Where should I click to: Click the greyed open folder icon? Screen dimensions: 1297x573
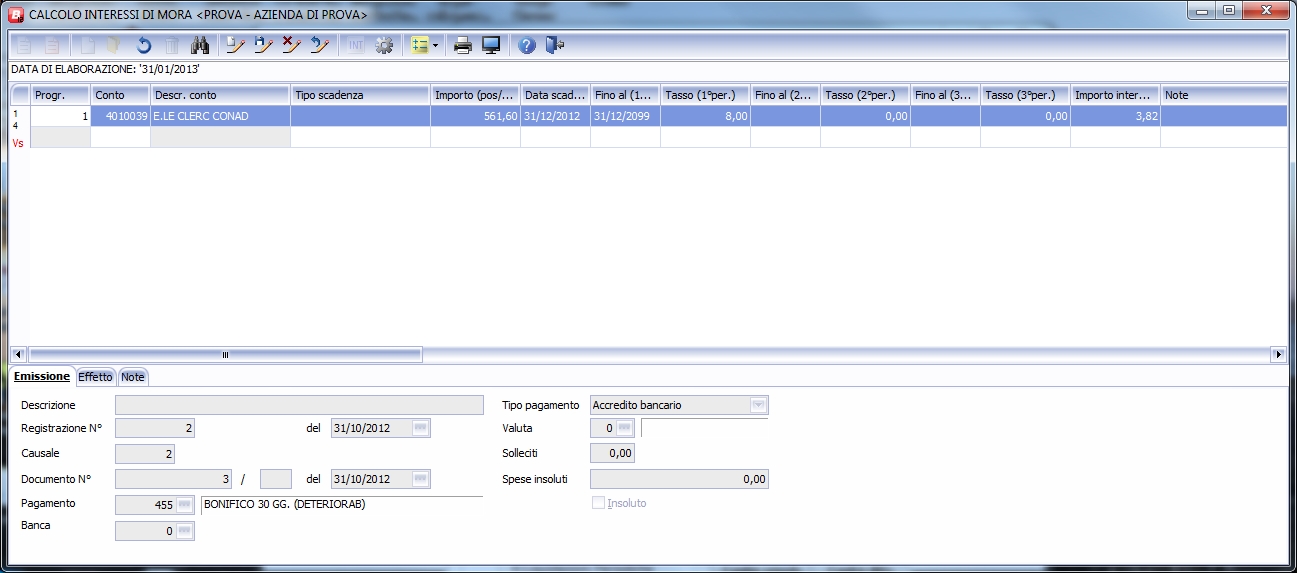[x=115, y=45]
